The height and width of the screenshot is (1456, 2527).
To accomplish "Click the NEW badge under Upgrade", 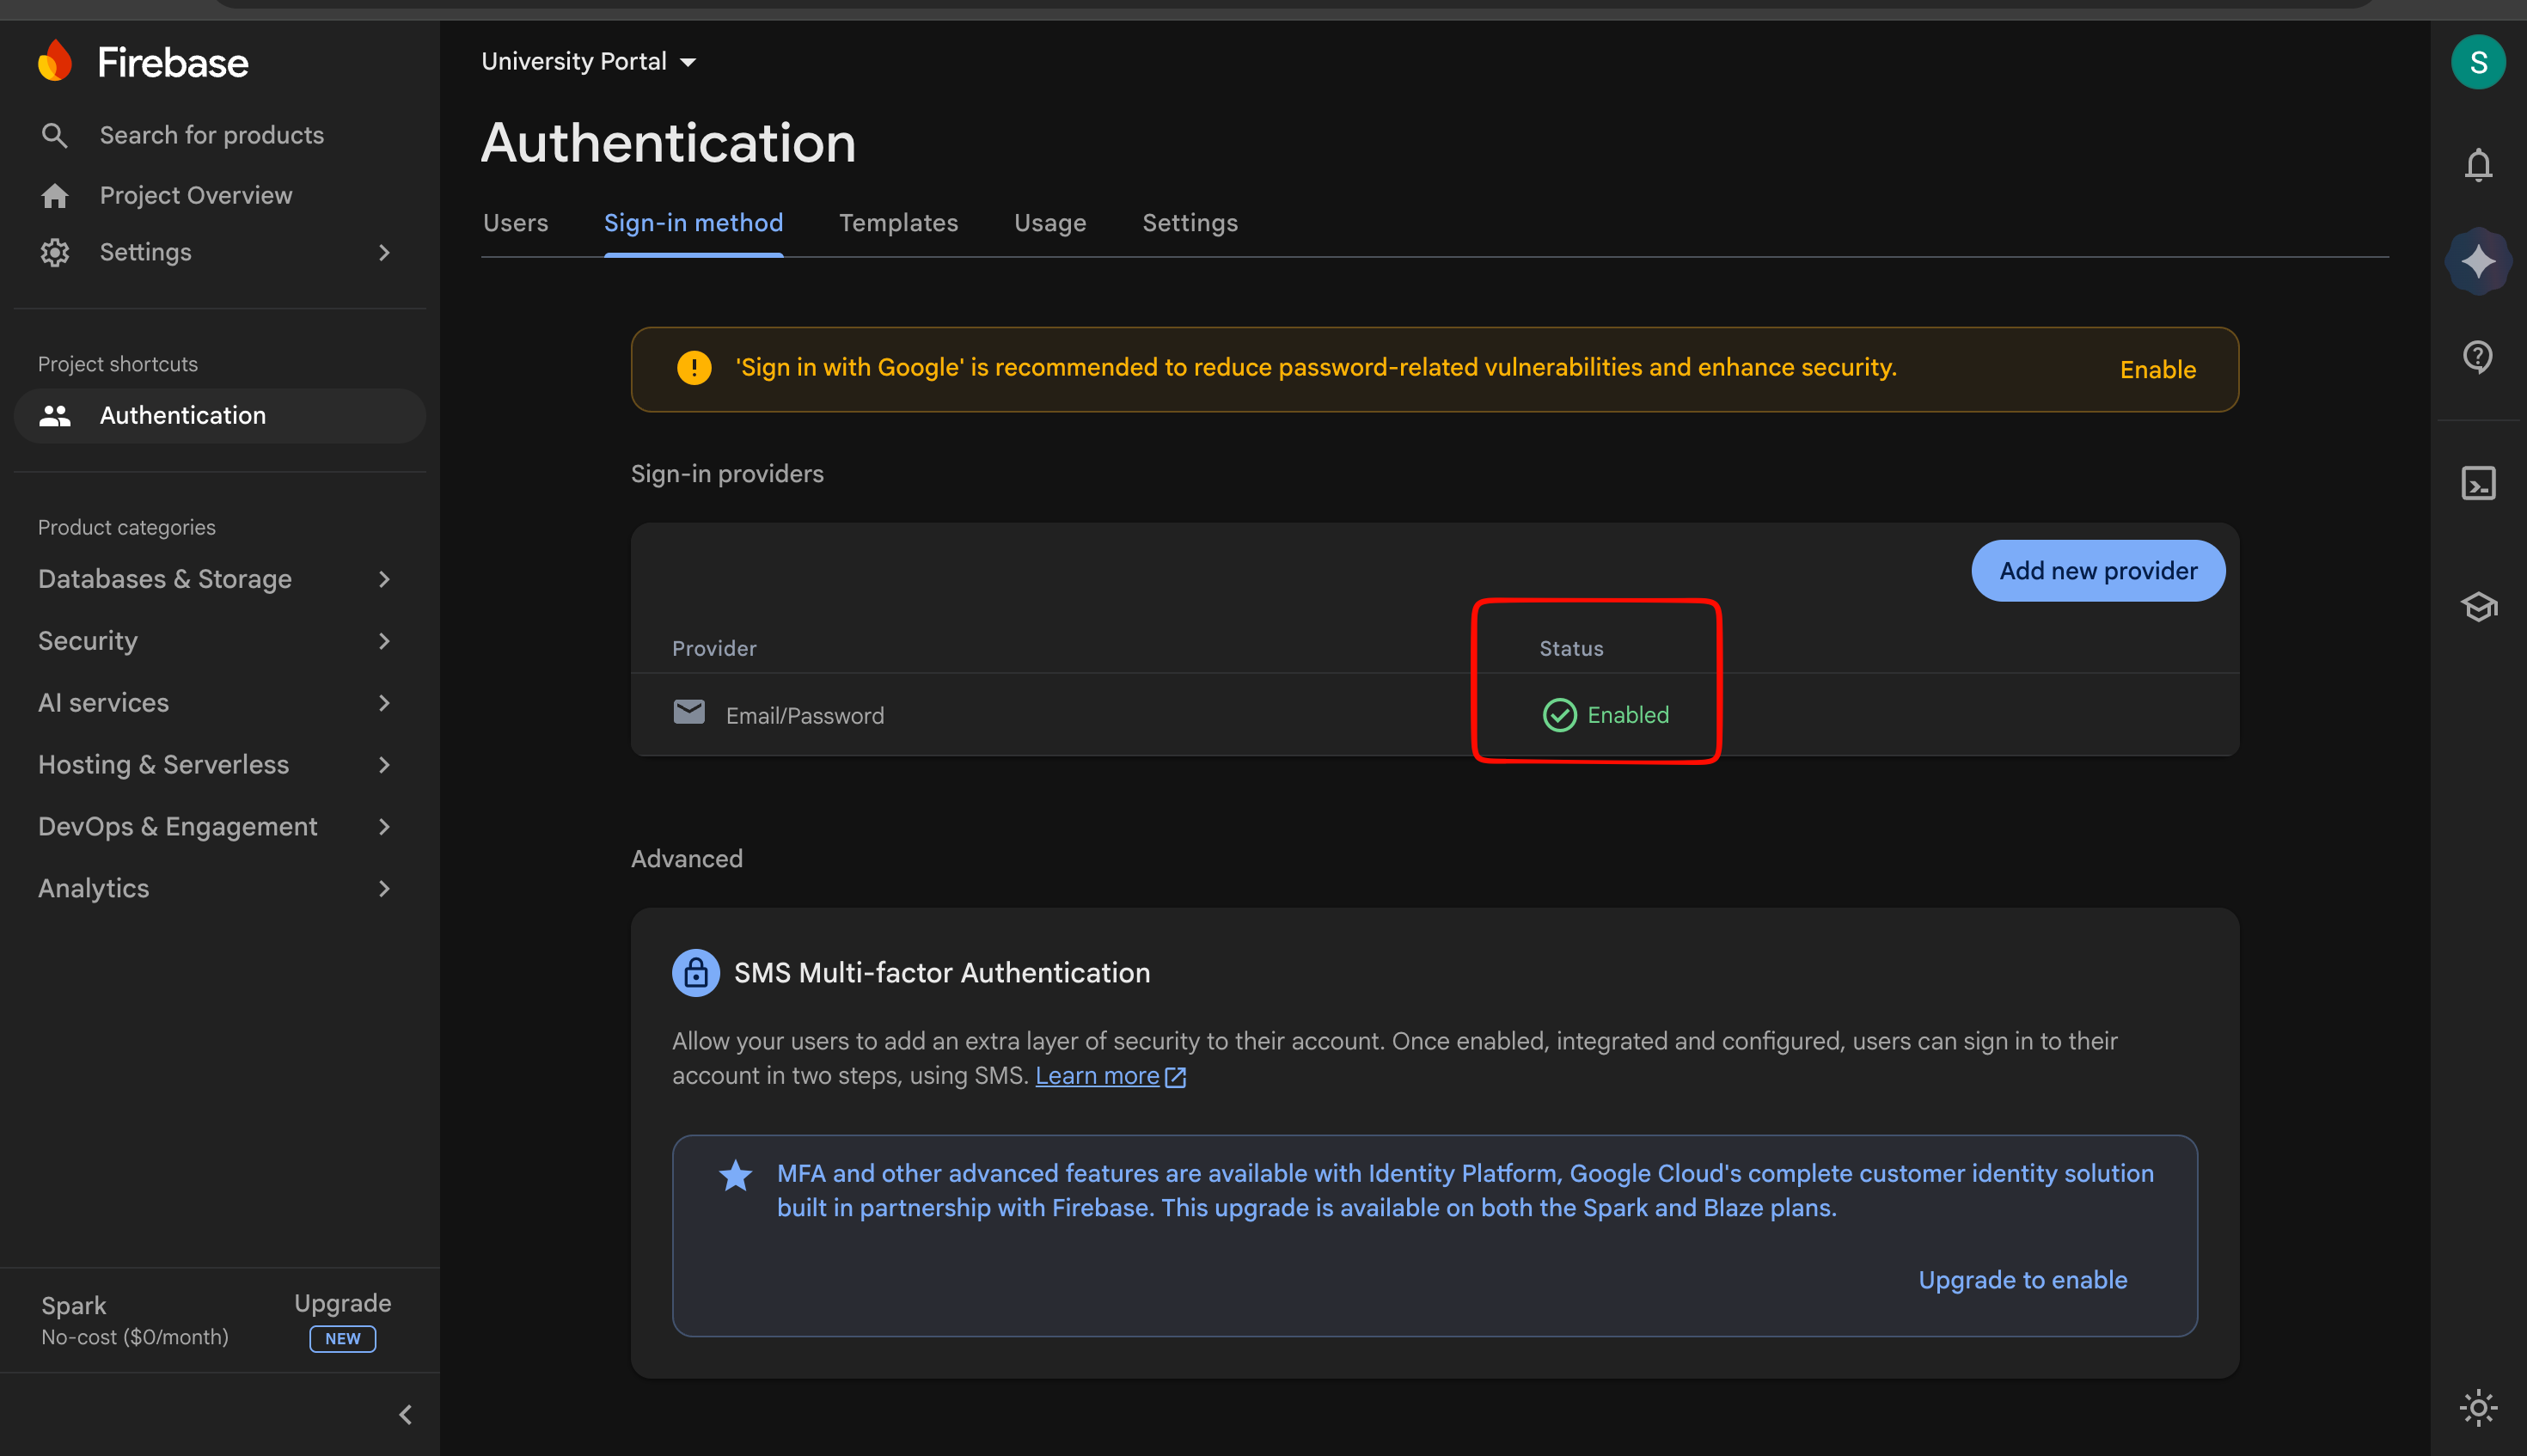I will click(x=343, y=1339).
